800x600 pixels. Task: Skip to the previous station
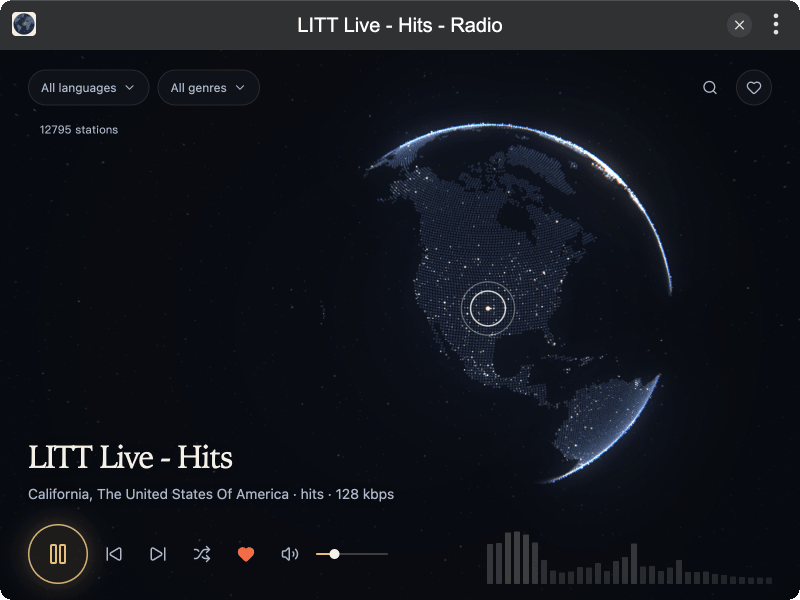[x=114, y=554]
